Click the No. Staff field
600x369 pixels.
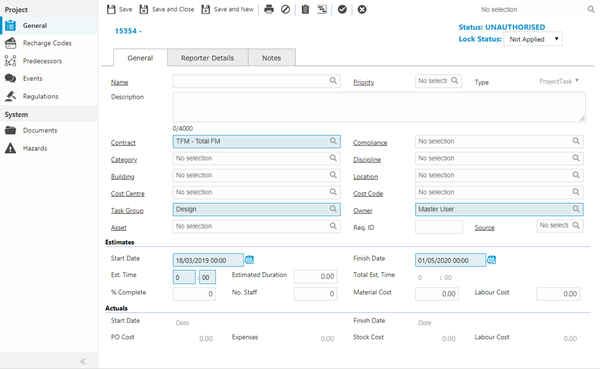(316, 294)
